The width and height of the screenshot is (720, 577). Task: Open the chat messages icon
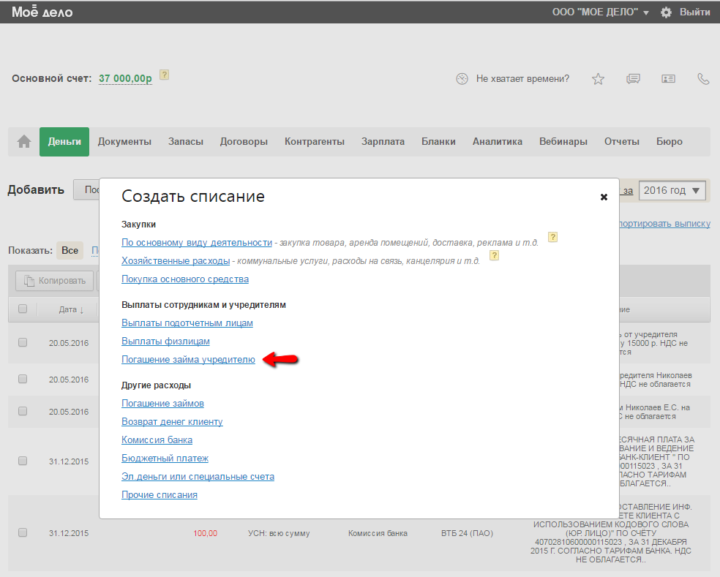click(632, 79)
